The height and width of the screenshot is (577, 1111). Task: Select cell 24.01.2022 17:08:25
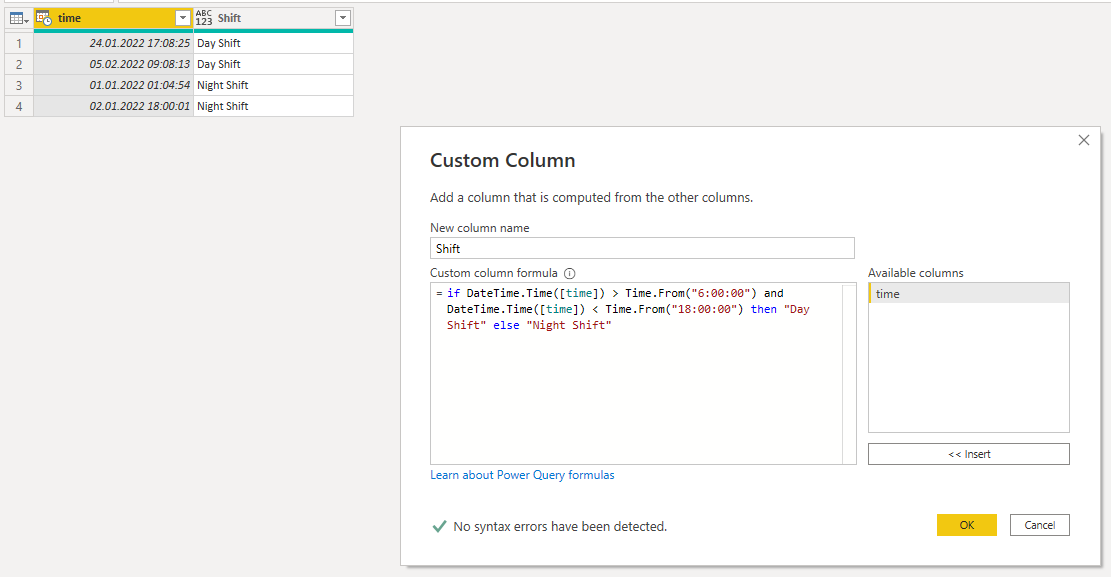(113, 43)
